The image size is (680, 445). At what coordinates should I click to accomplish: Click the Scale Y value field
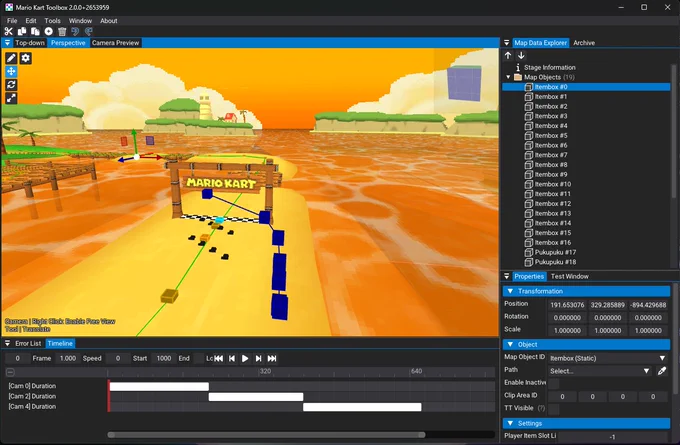(608, 330)
